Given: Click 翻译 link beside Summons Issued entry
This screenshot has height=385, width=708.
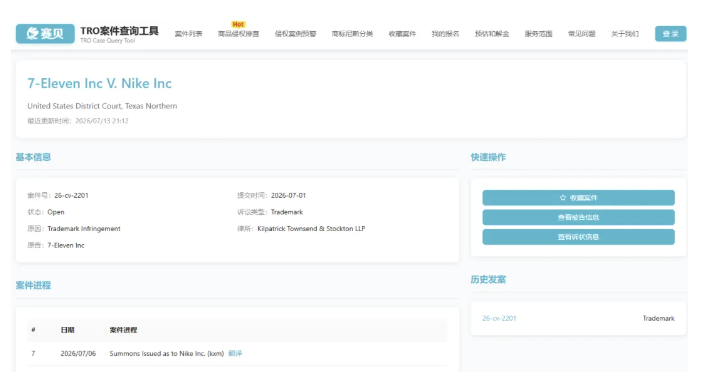Looking at the screenshot, I should (x=235, y=353).
